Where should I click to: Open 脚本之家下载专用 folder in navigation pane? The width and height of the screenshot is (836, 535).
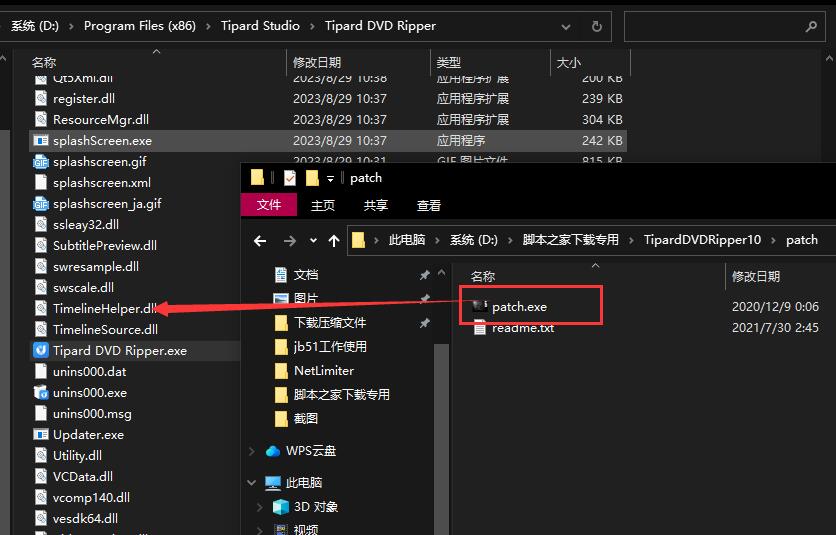click(341, 395)
